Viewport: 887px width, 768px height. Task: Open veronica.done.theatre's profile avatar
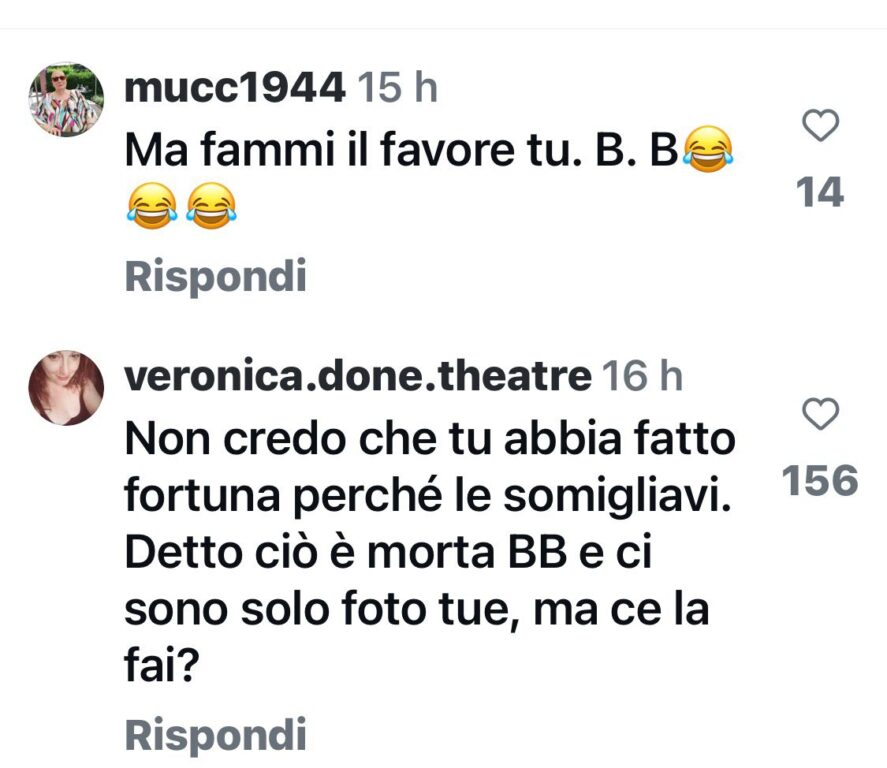click(66, 387)
